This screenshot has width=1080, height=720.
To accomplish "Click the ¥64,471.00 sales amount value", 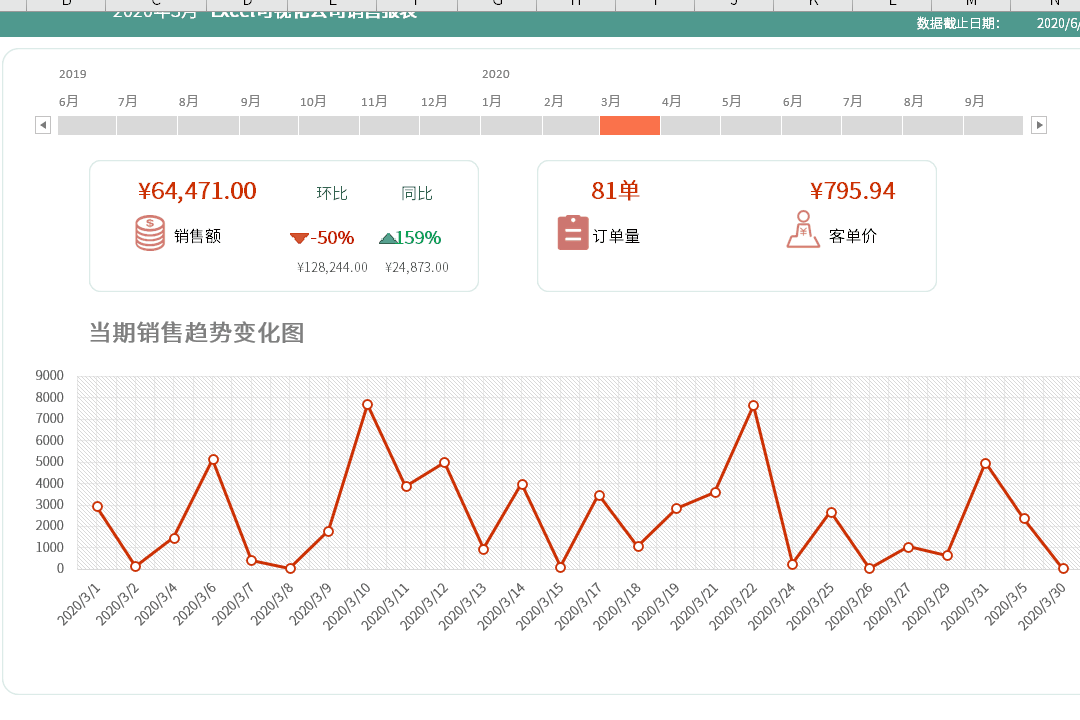I will (197, 191).
